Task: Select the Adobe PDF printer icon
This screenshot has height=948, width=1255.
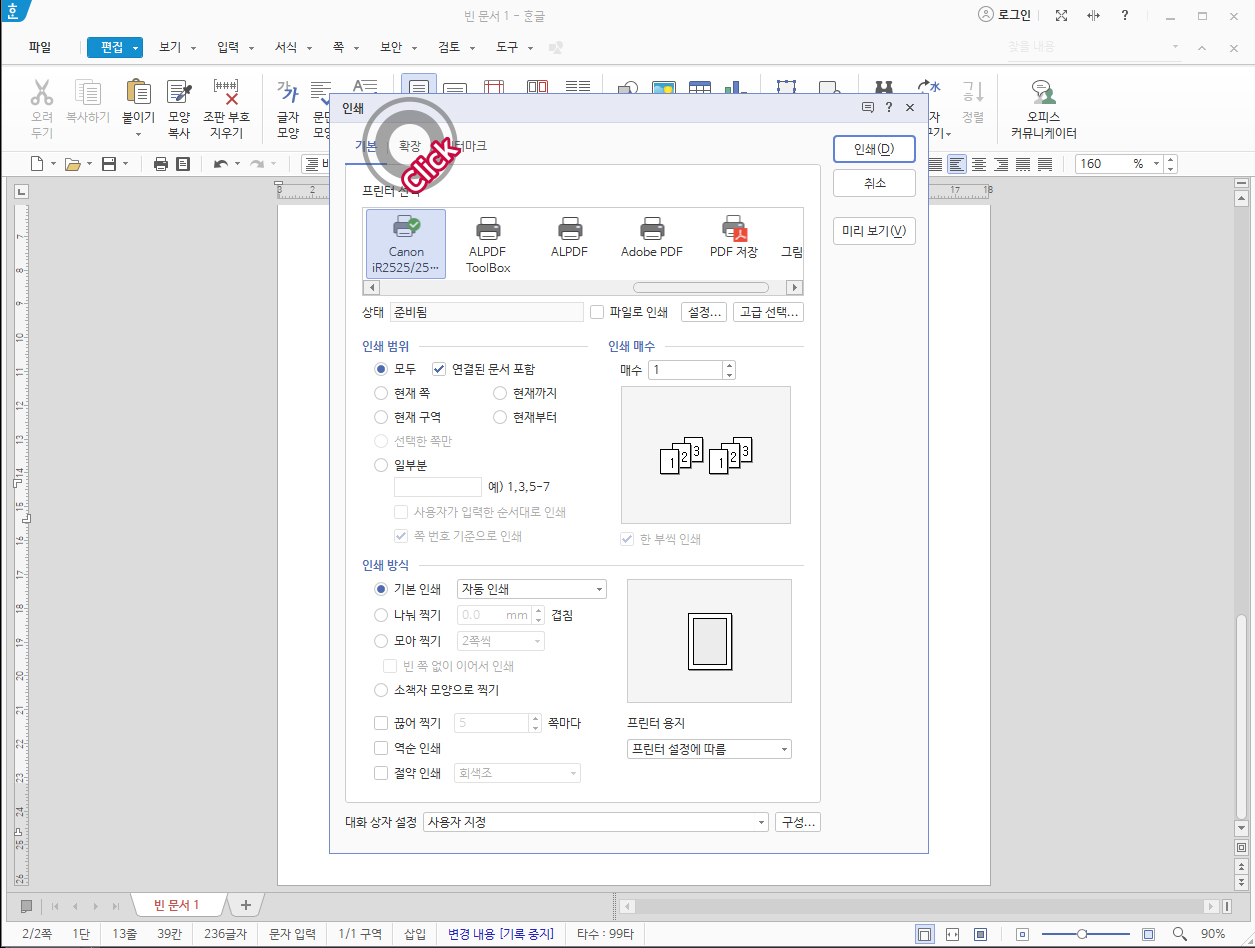Action: point(652,237)
